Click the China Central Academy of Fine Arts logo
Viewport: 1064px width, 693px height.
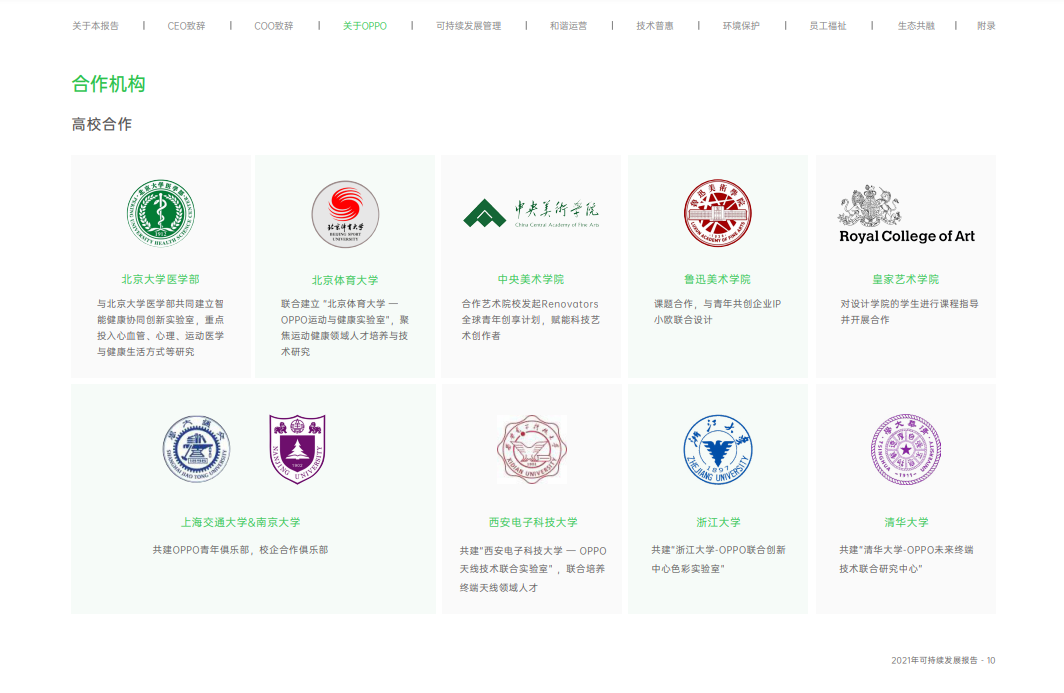(531, 213)
